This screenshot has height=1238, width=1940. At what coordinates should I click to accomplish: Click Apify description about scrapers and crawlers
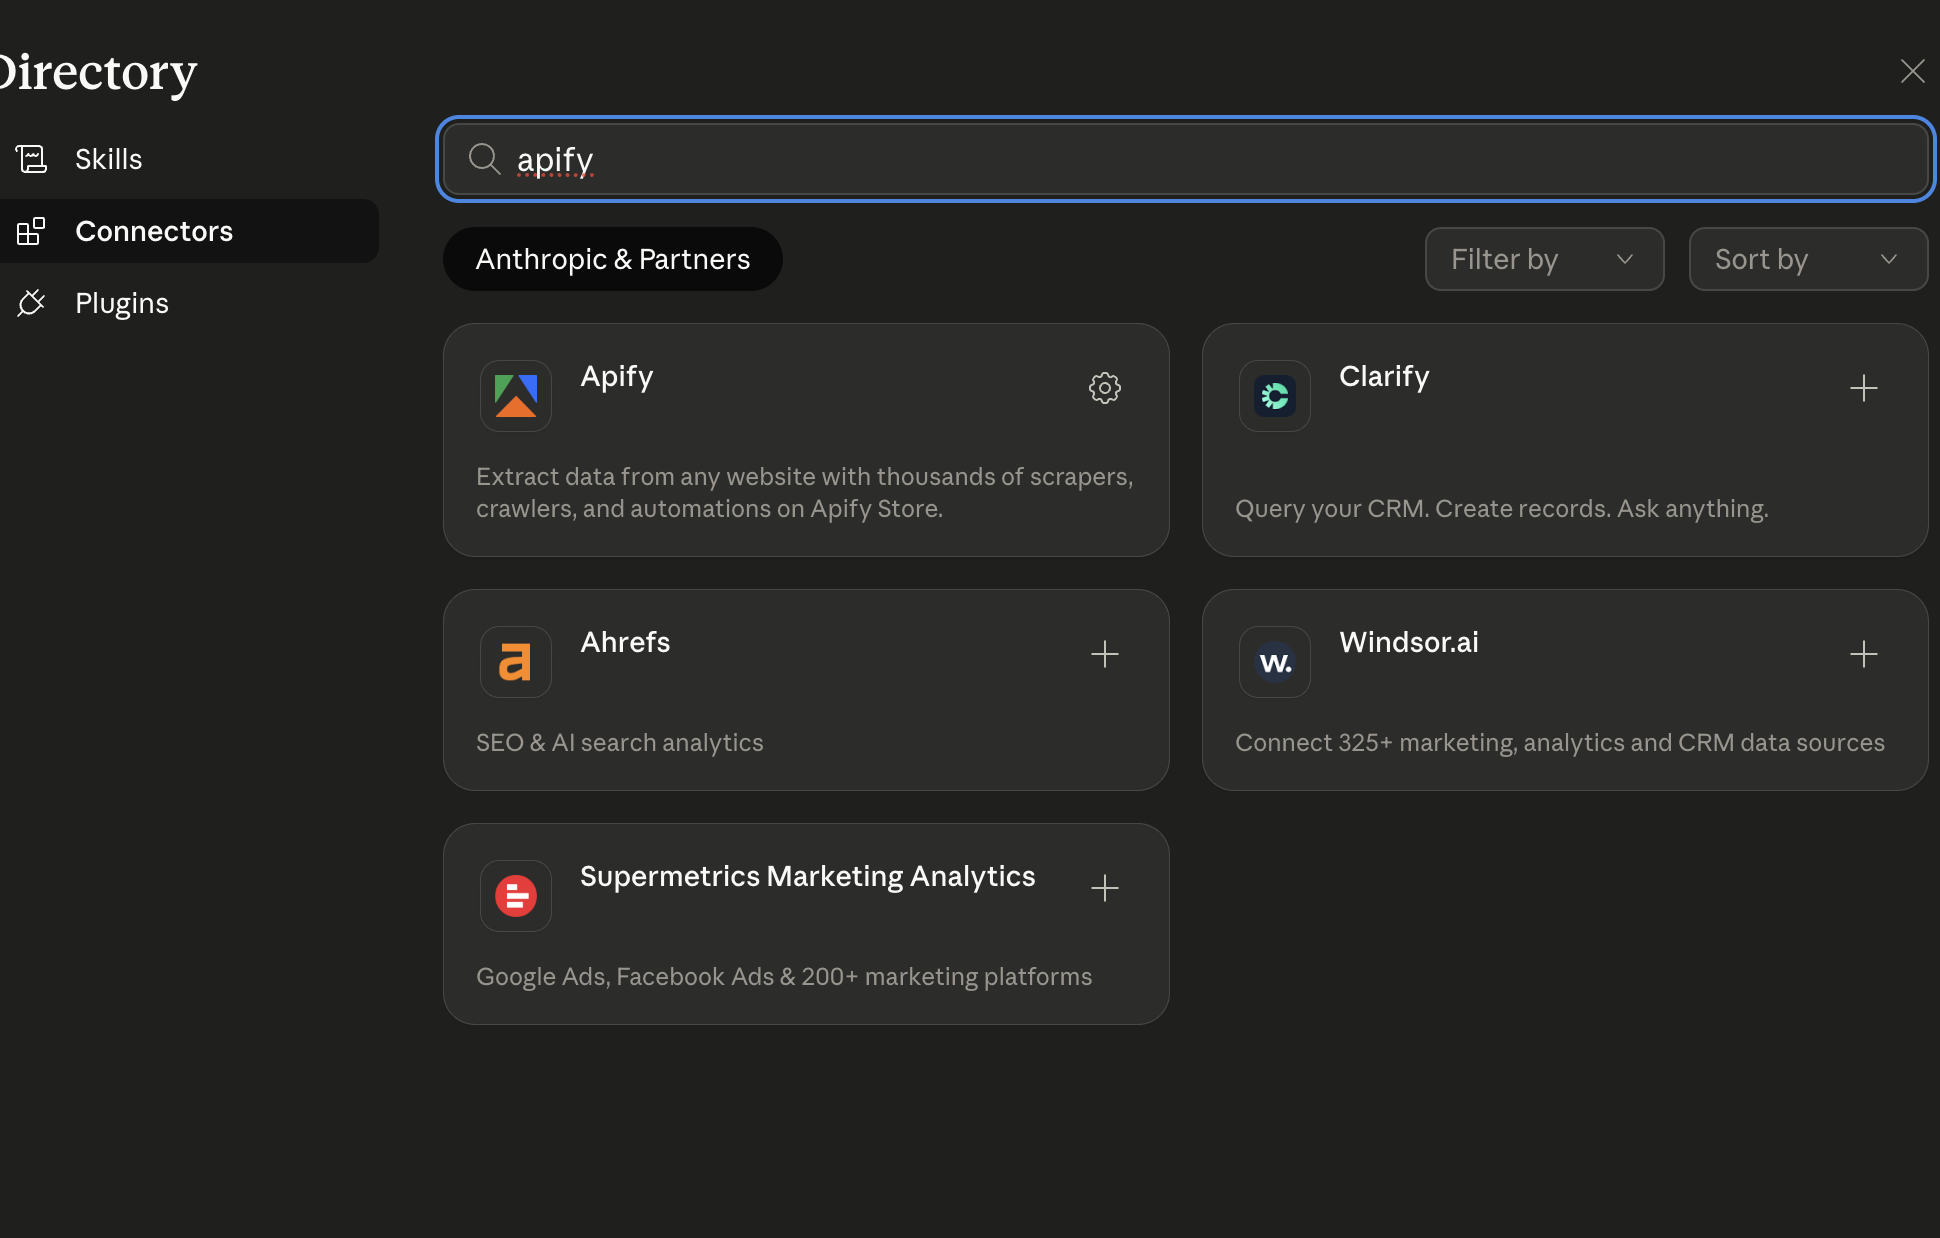tap(805, 493)
